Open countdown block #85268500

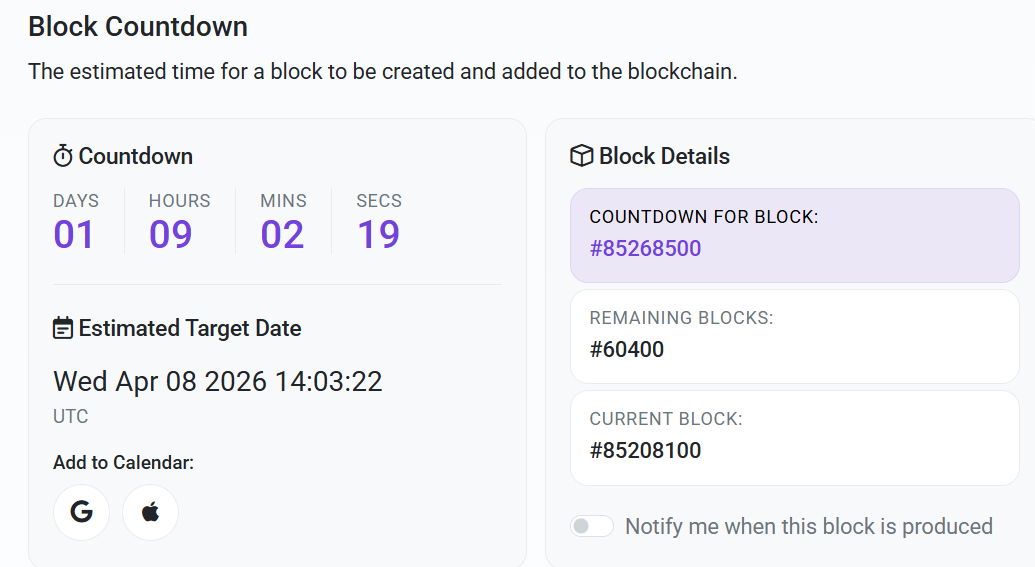[x=645, y=248]
